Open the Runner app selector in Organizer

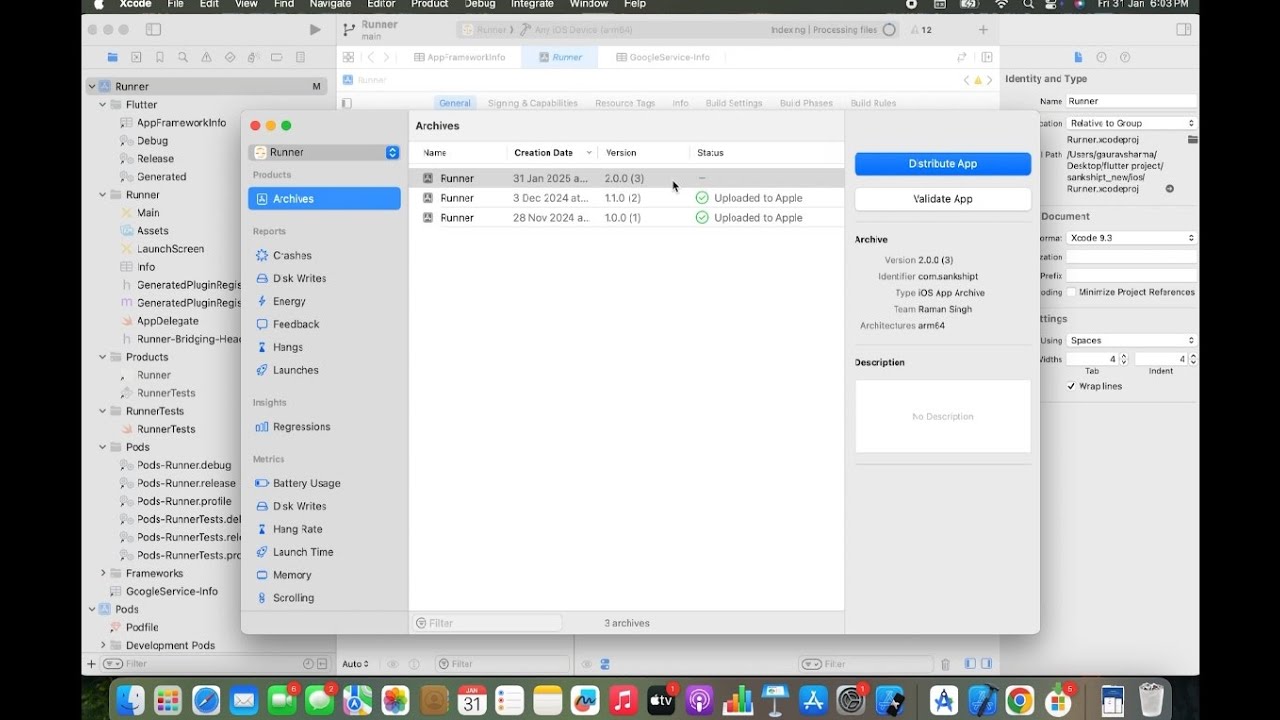tap(324, 152)
